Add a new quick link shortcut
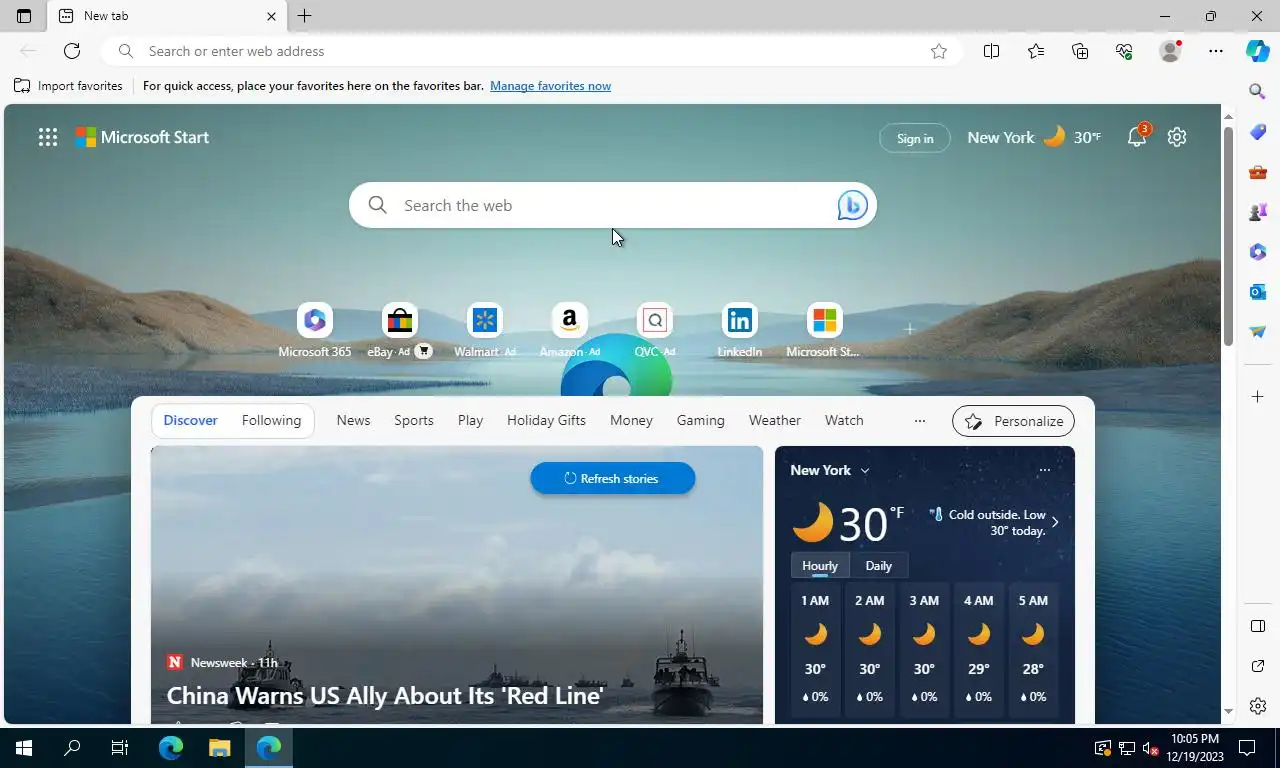Image resolution: width=1280 pixels, height=768 pixels. pyautogui.click(x=909, y=329)
